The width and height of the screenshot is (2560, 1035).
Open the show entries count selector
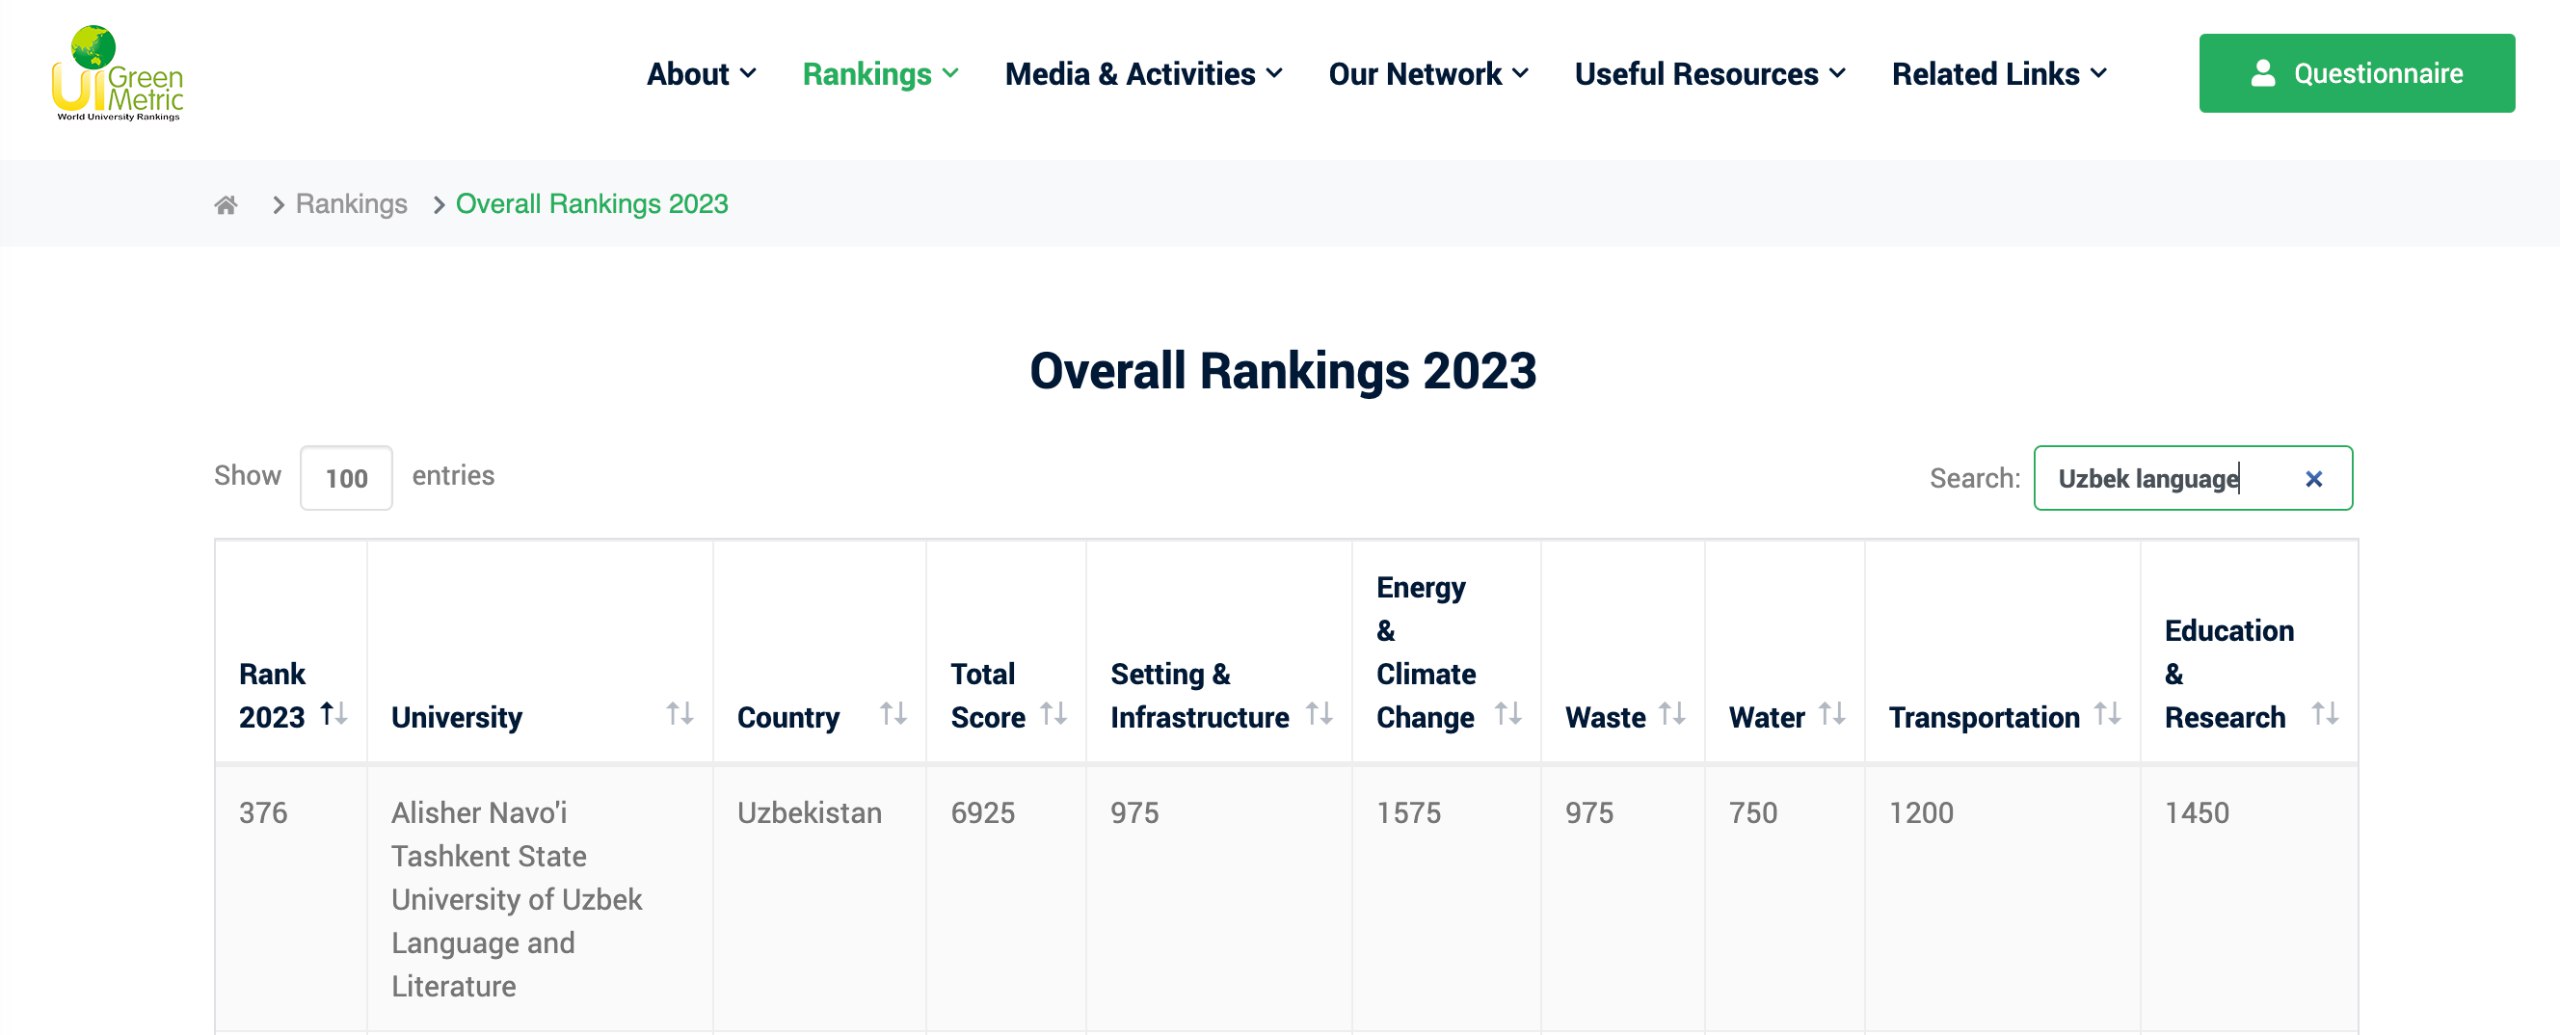(346, 478)
